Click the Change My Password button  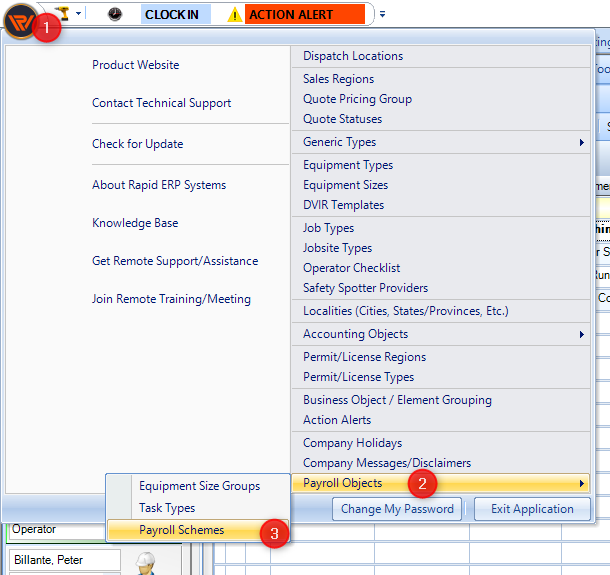tap(397, 509)
